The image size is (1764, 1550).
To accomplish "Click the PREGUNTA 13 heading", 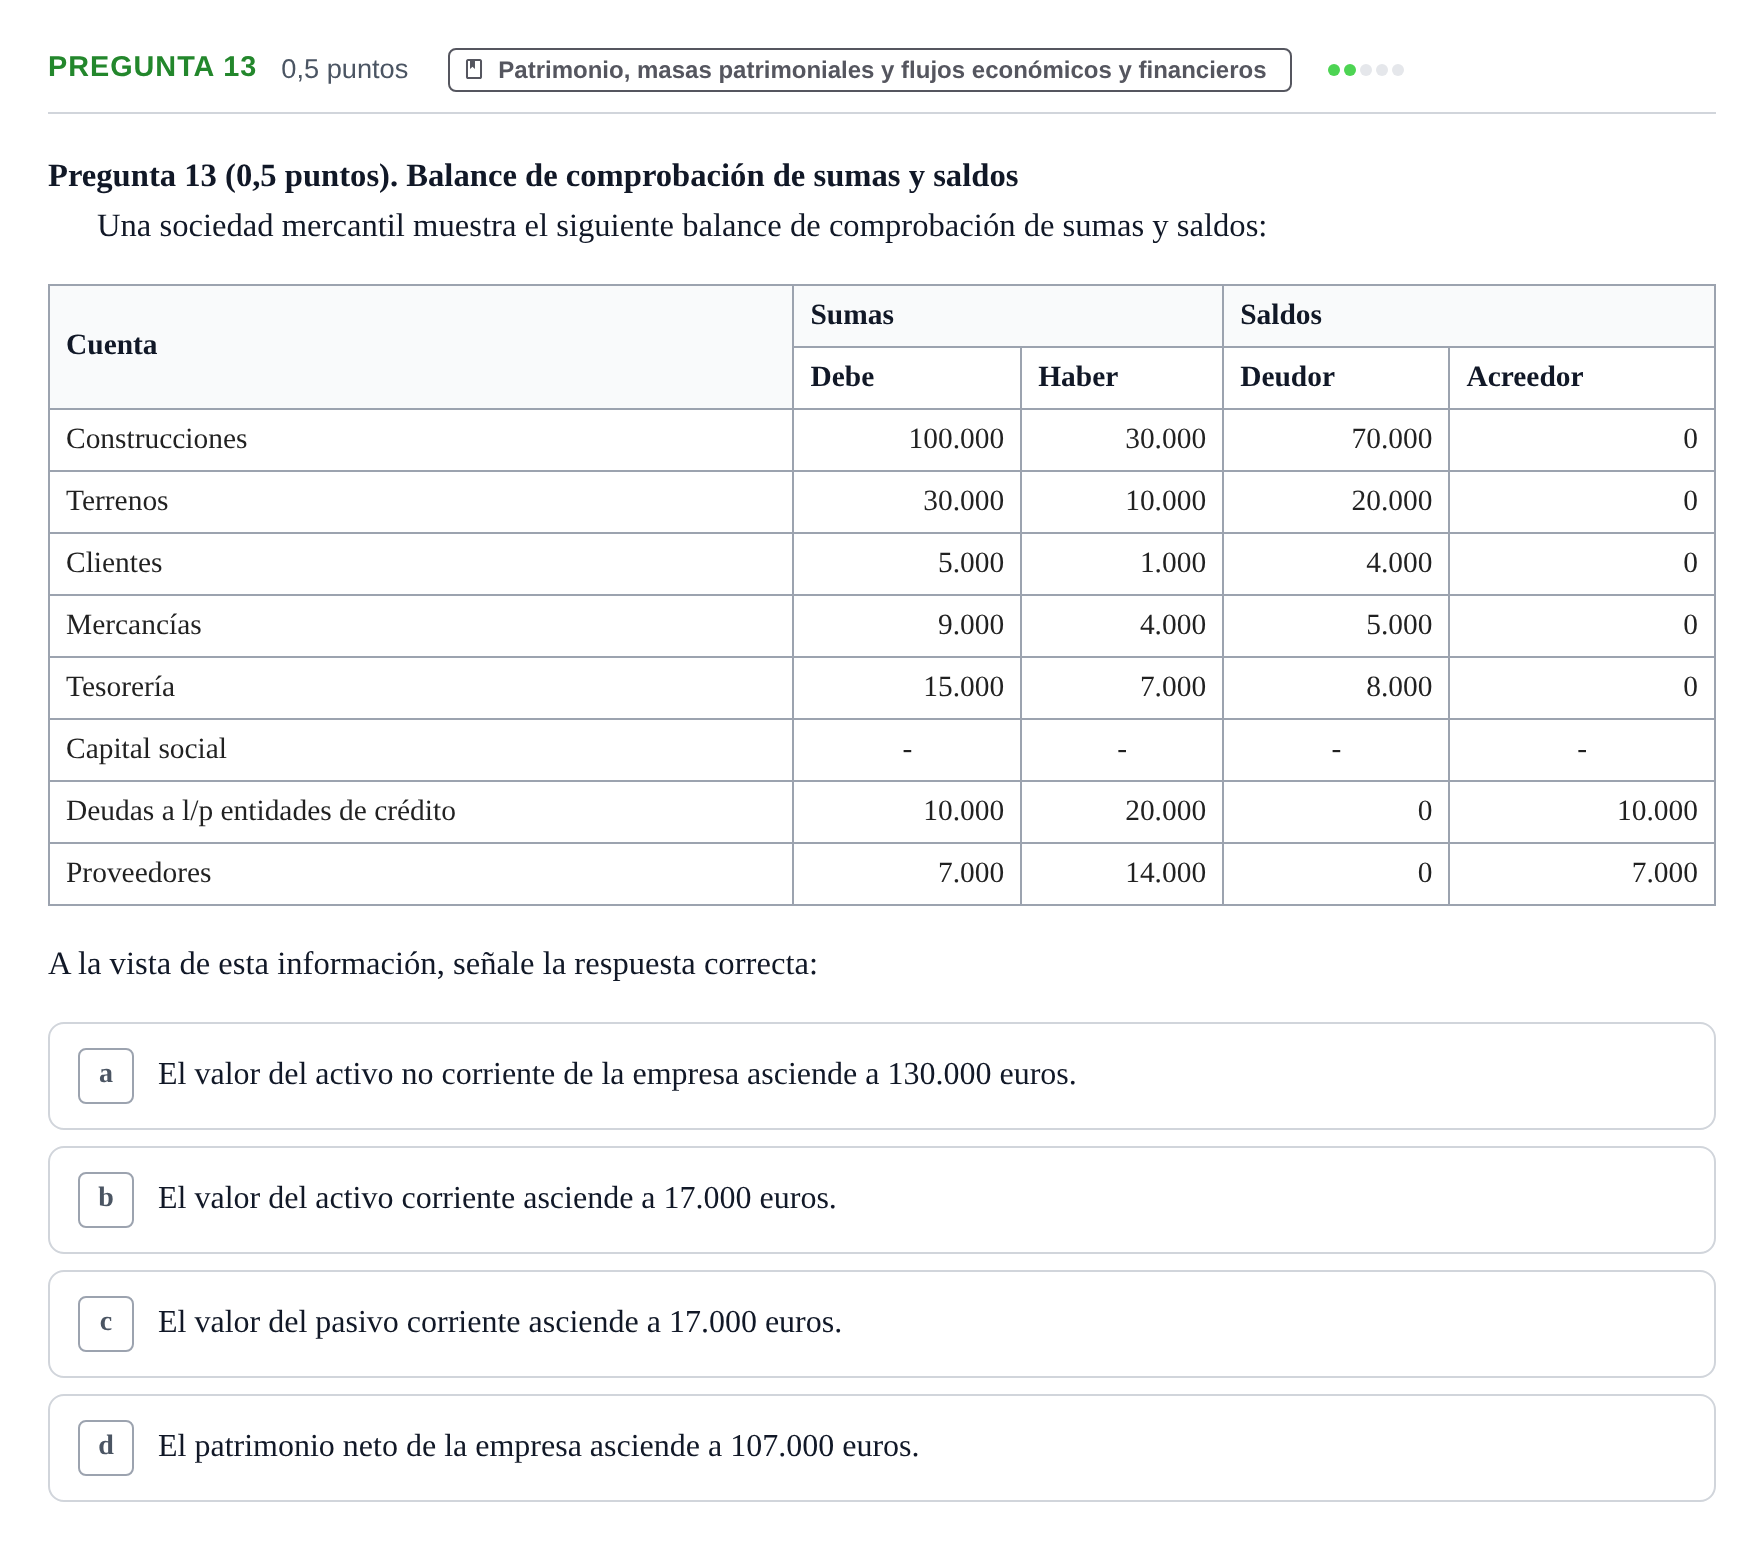I will [152, 67].
